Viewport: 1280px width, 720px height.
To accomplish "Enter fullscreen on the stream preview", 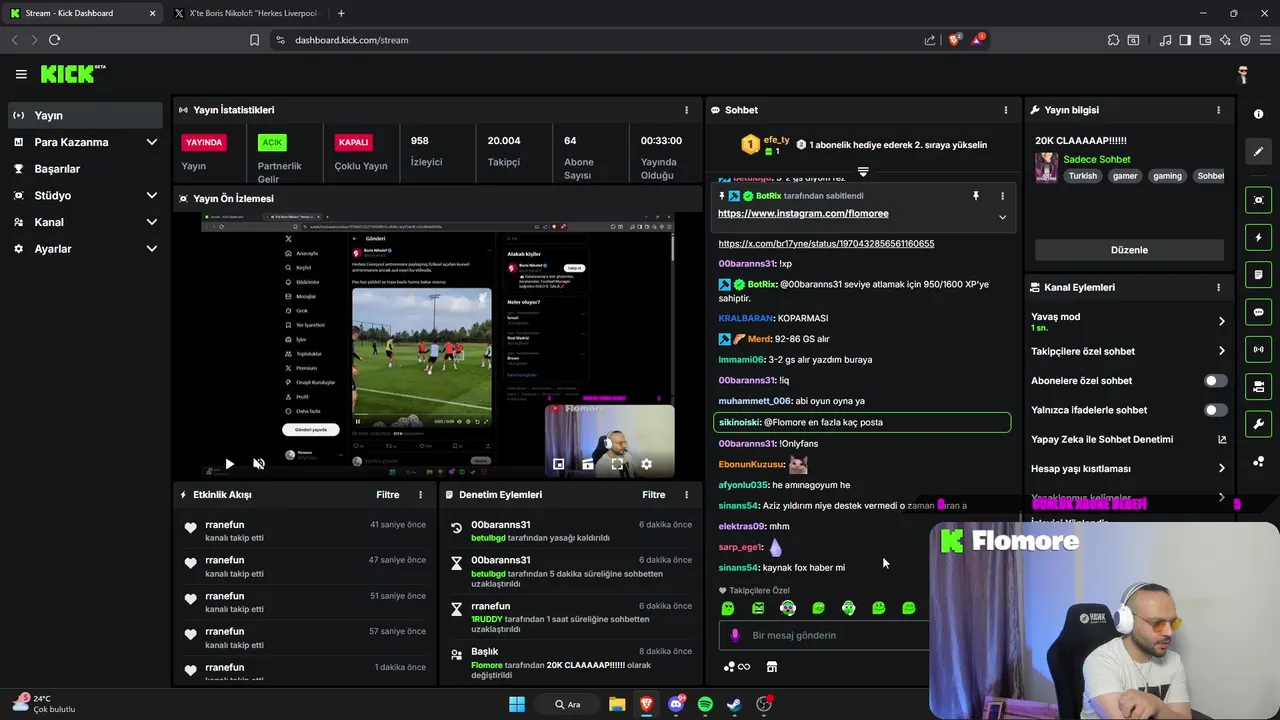I will 617,464.
